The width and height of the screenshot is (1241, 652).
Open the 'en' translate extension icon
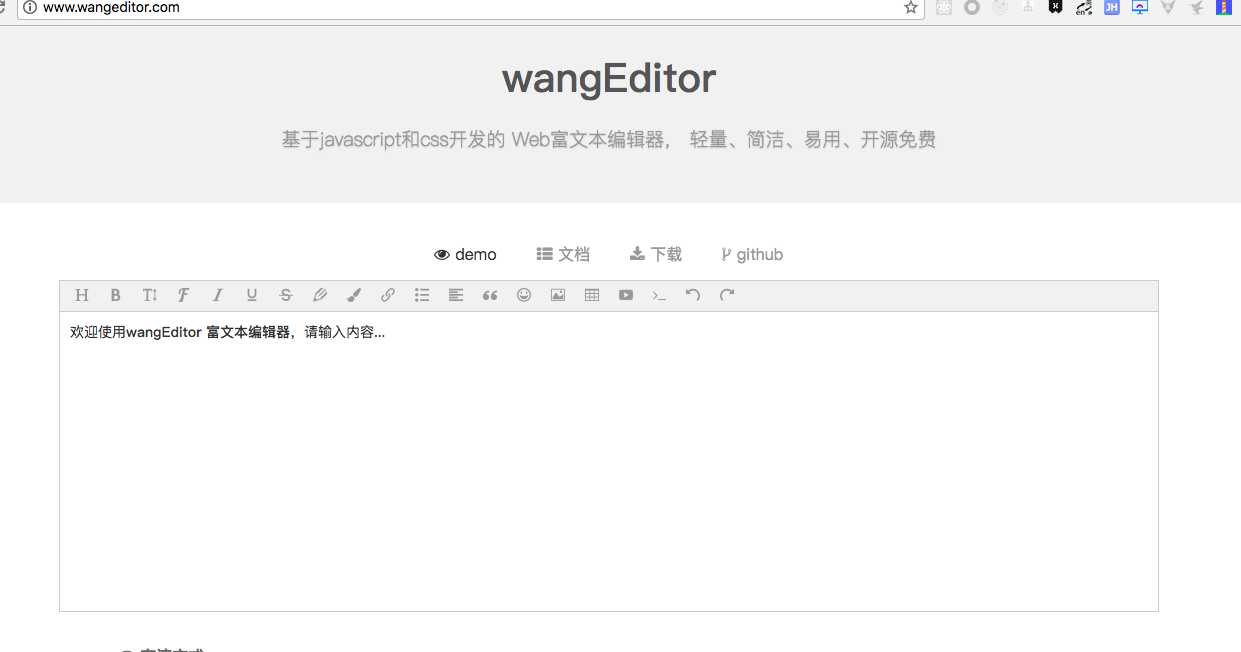(1084, 7)
